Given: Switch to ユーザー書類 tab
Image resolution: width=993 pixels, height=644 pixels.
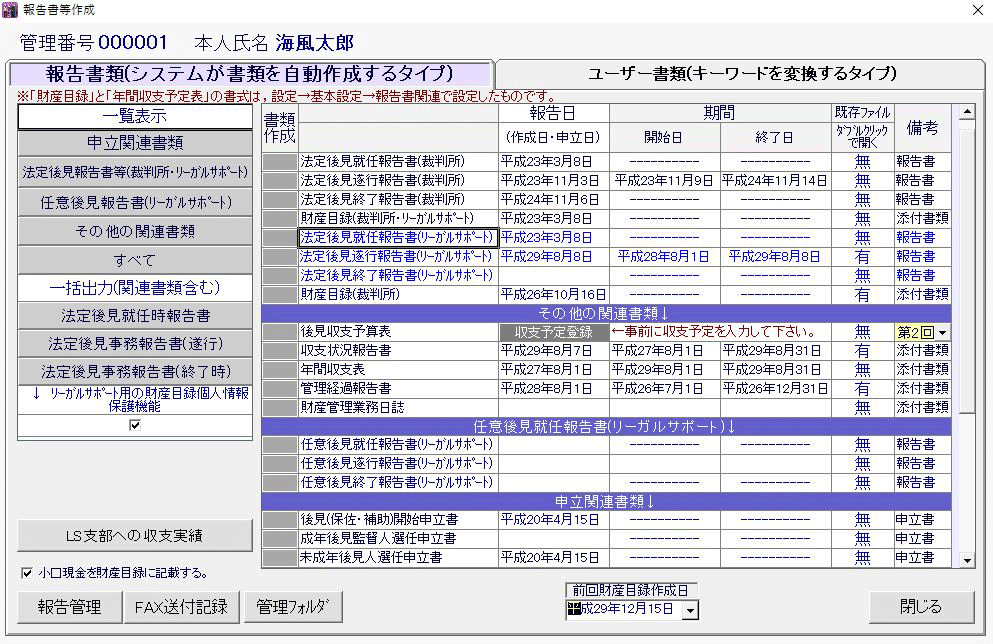Looking at the screenshot, I should 741,74.
